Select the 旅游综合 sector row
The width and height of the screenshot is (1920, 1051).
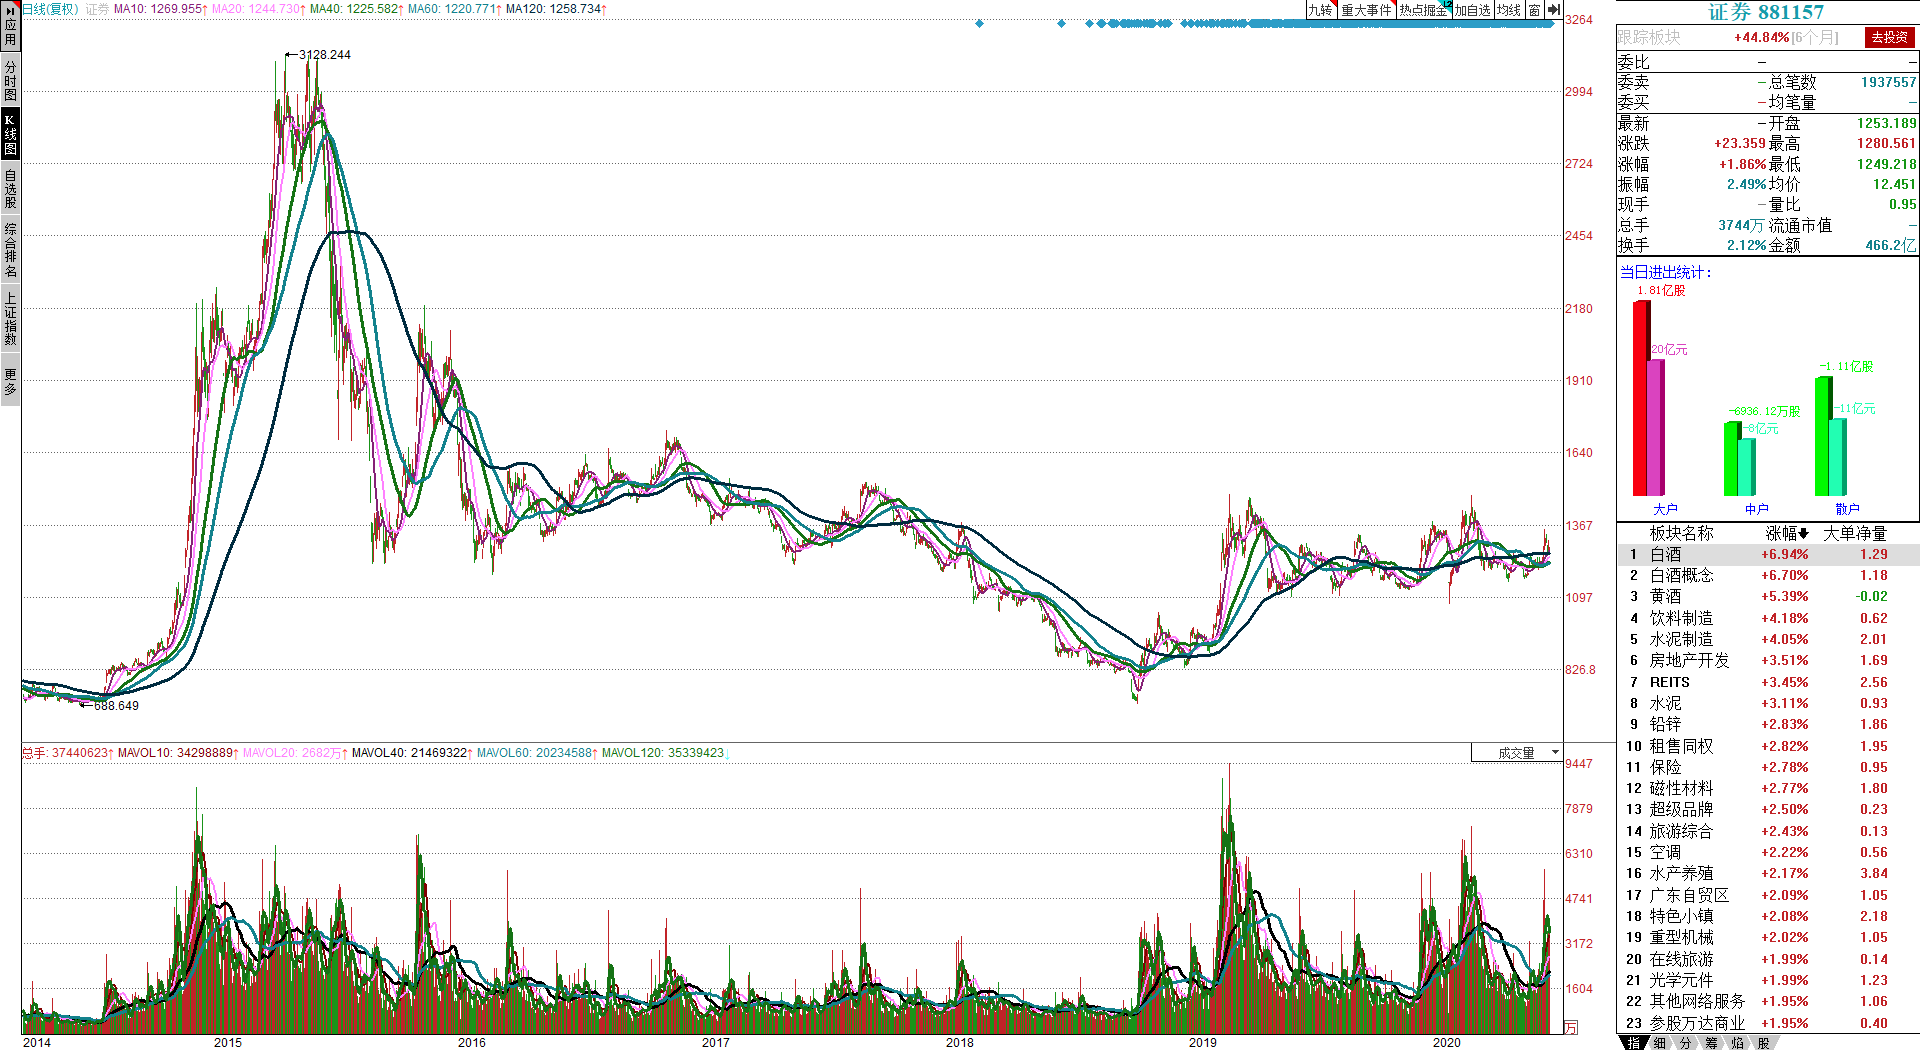pos(1768,831)
